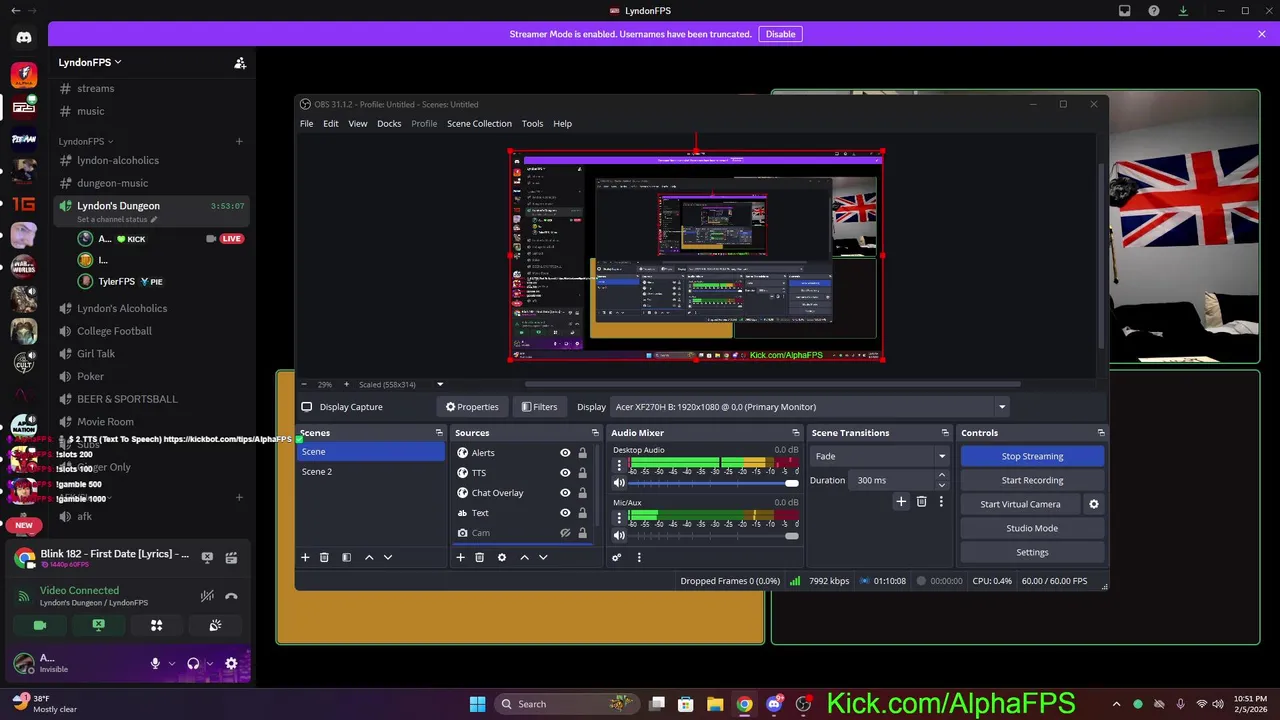Show the hidden Cam source

point(565,533)
